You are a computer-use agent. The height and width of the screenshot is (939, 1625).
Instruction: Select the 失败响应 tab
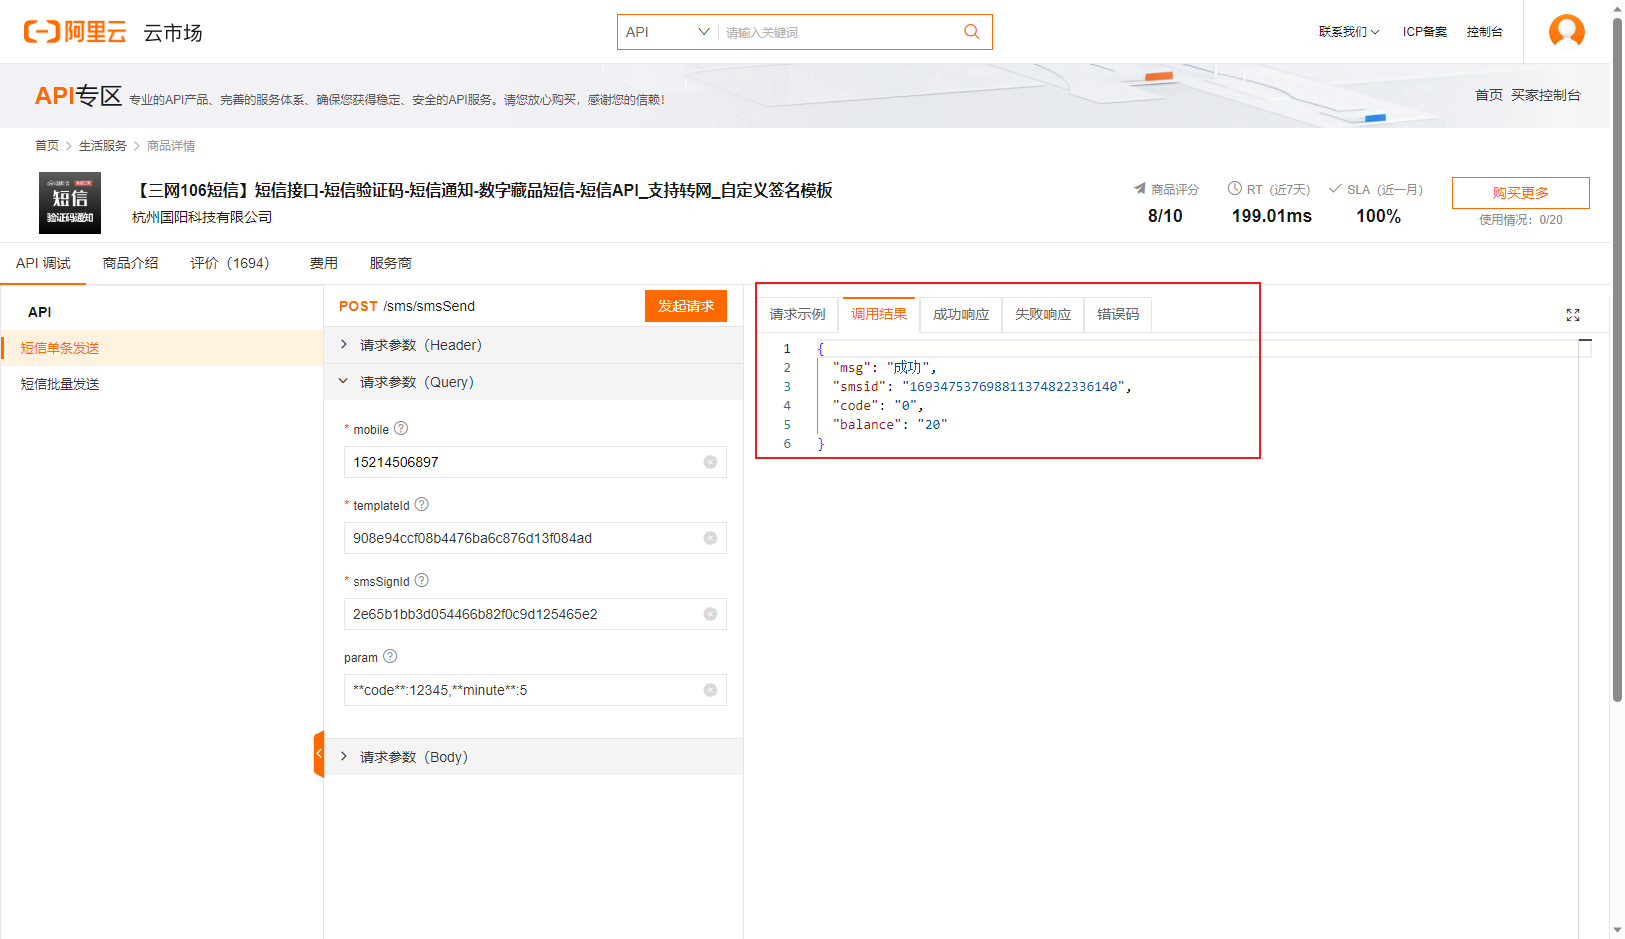[x=1043, y=314]
